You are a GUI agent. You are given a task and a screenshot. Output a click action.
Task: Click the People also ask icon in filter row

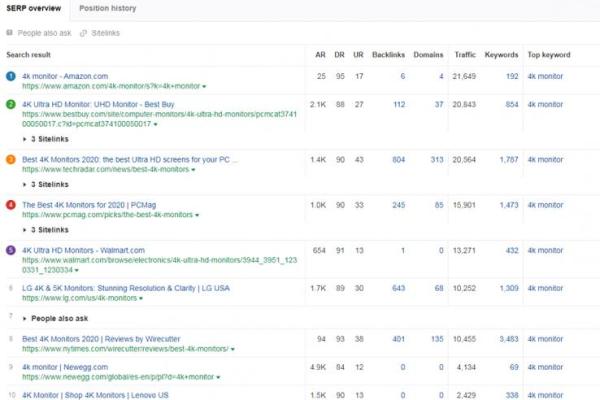point(10,33)
